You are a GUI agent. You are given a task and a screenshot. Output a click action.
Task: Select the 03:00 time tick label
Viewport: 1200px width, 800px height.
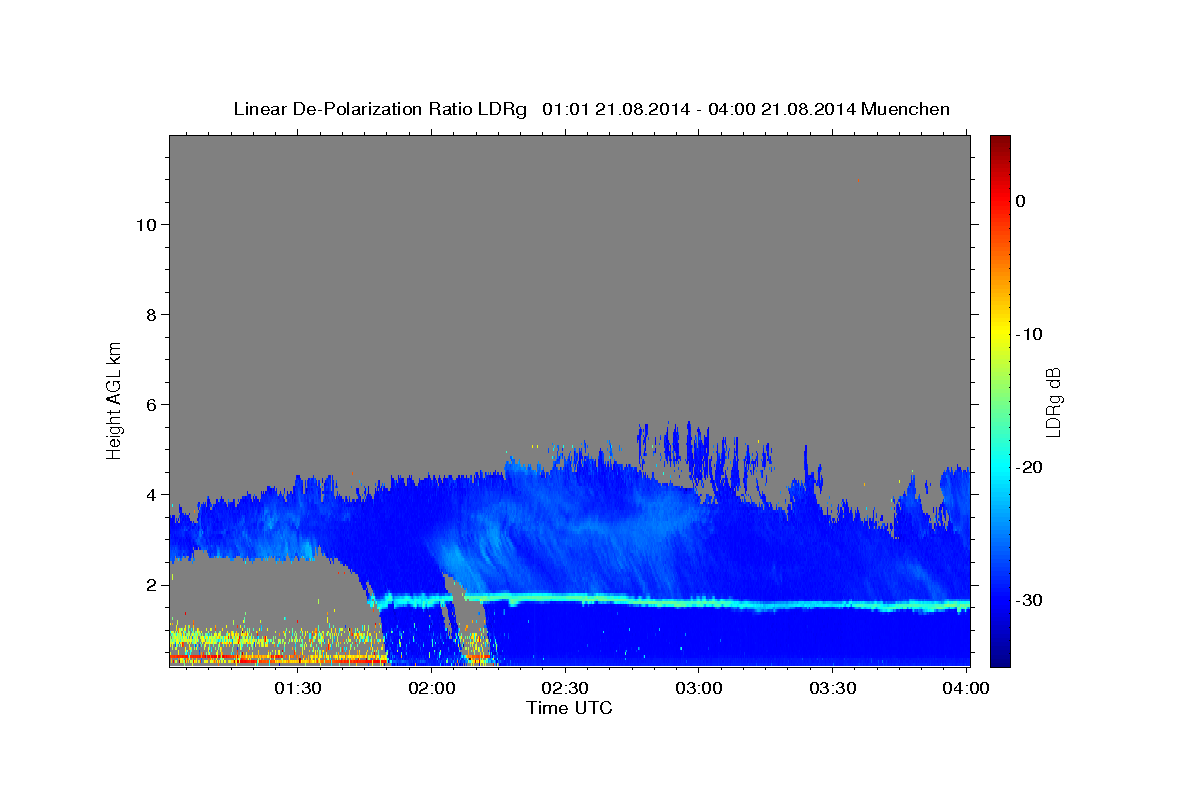[699, 688]
